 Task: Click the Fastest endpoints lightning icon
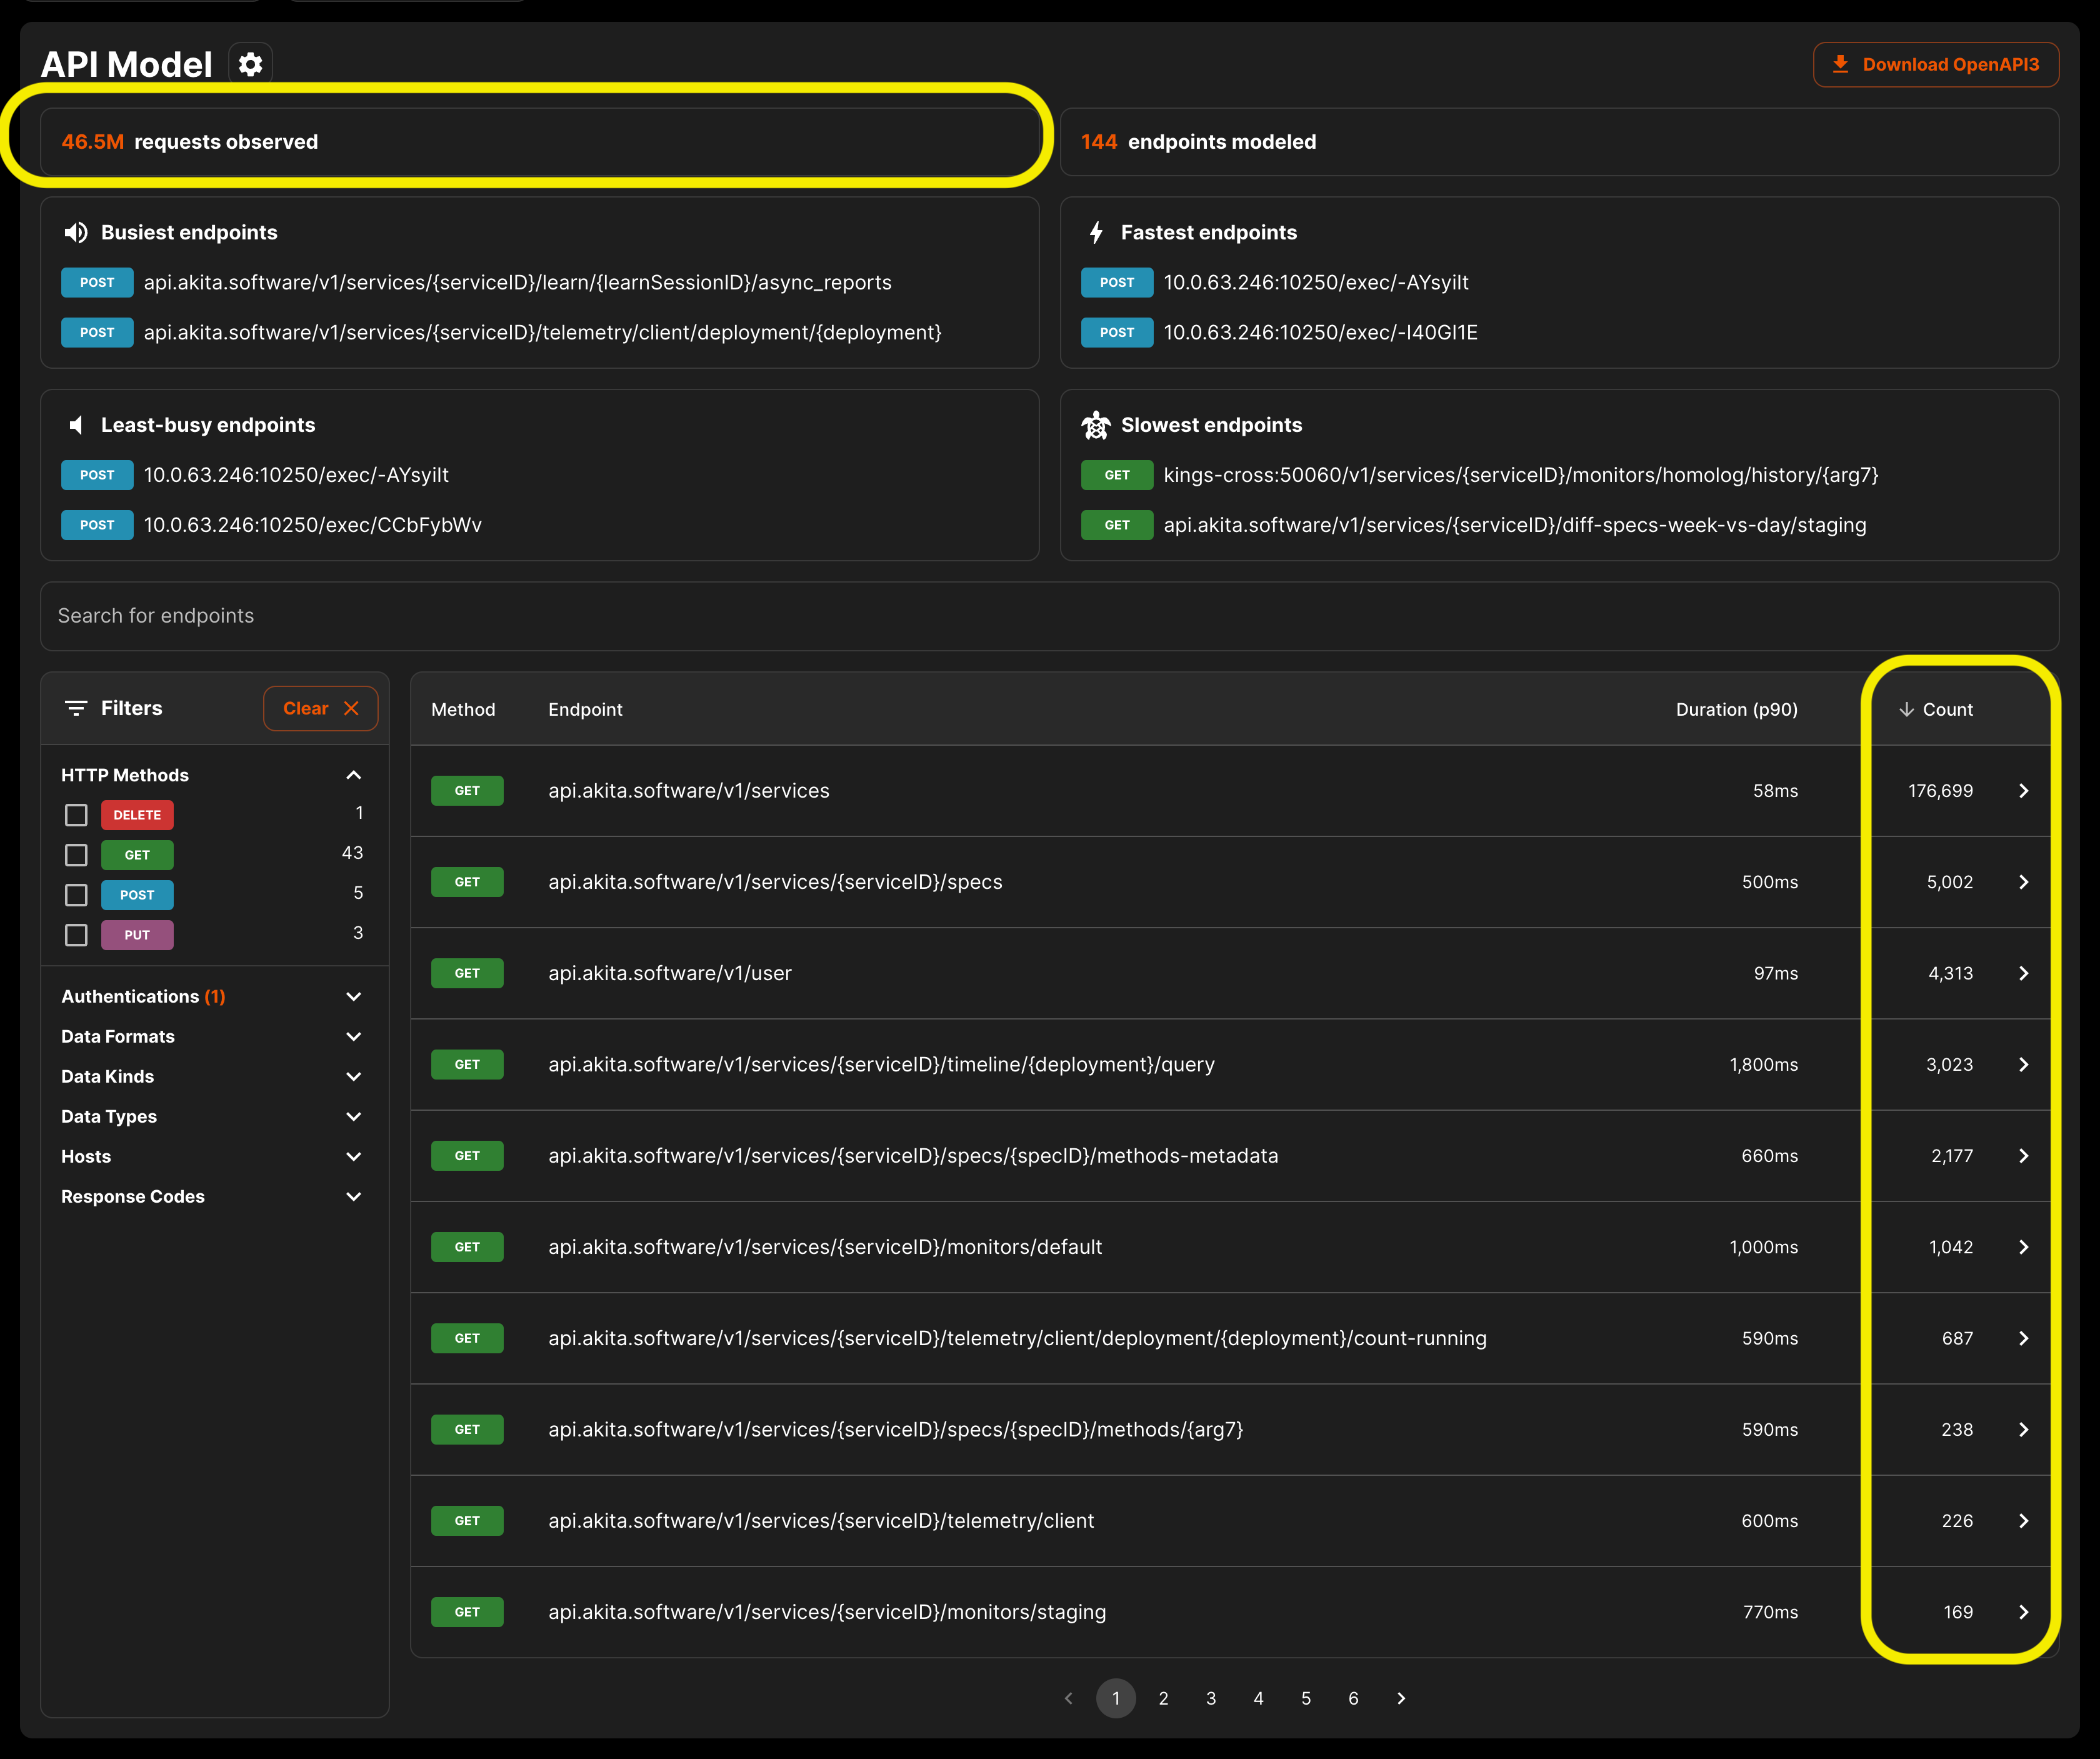(x=1096, y=233)
